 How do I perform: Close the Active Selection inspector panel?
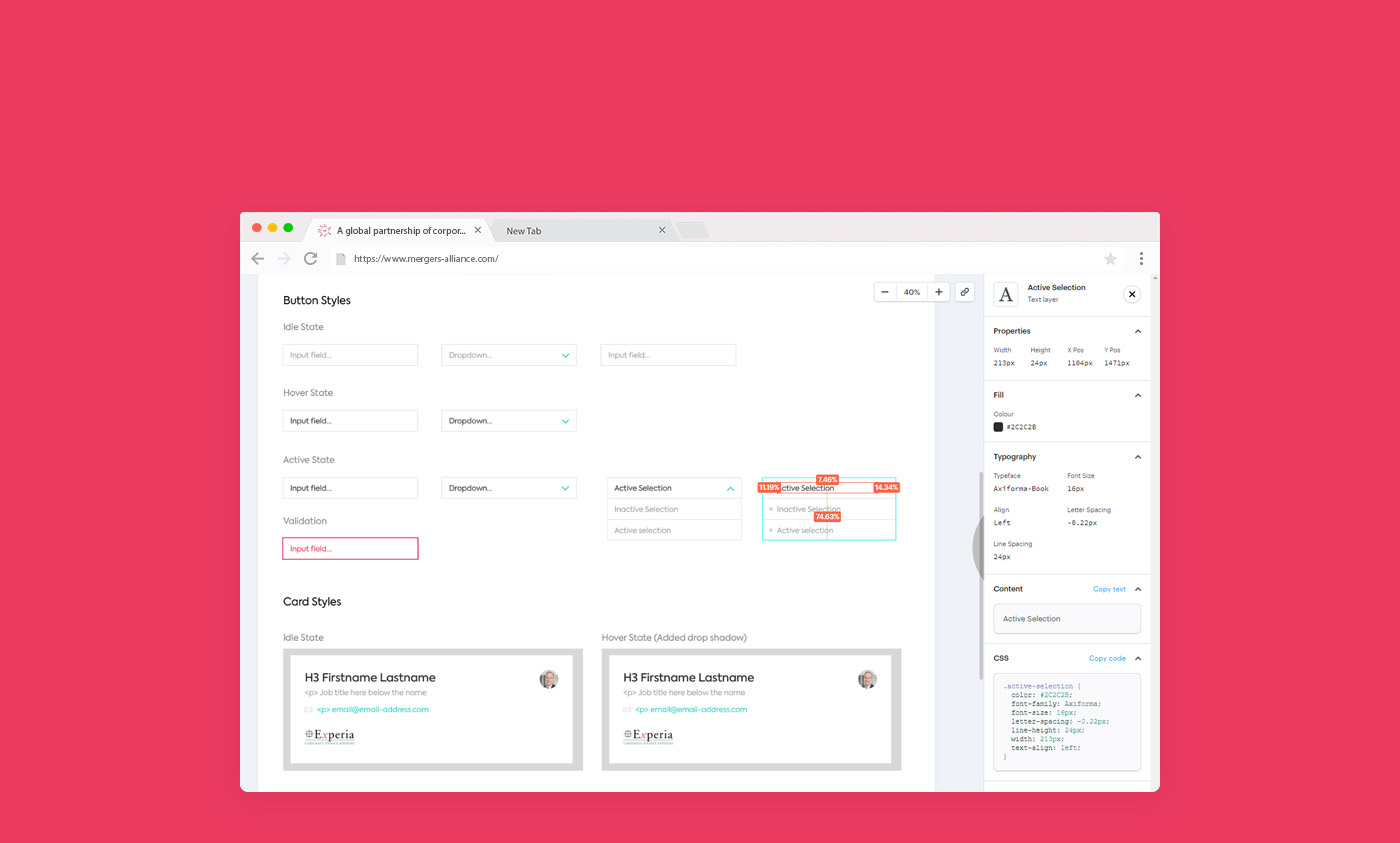[x=1131, y=294]
